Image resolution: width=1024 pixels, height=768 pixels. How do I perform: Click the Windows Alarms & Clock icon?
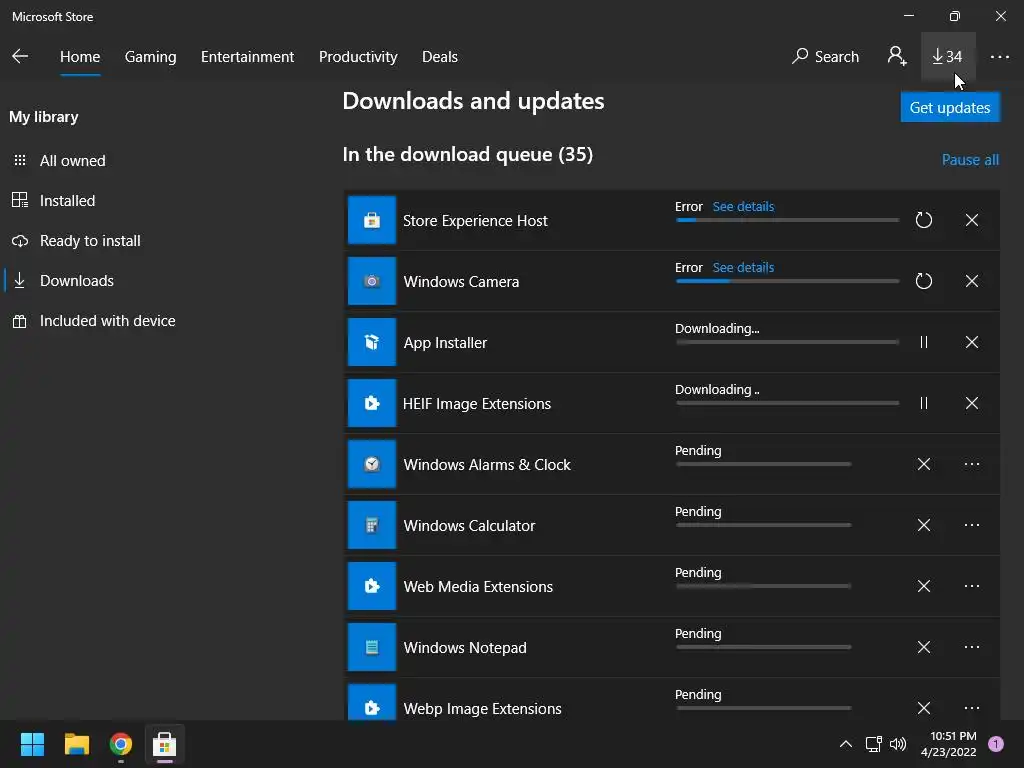[x=372, y=464]
